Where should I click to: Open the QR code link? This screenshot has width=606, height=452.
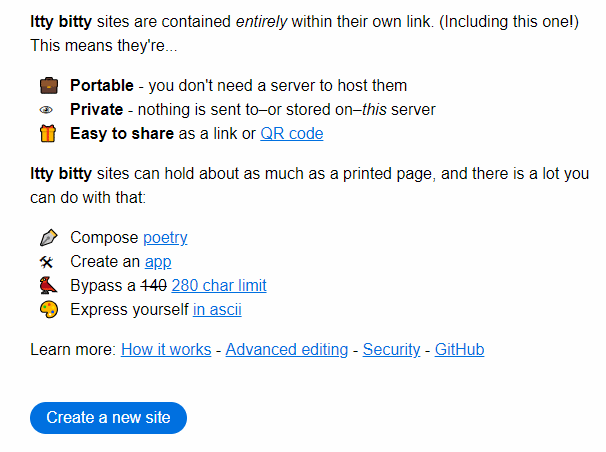click(x=292, y=134)
